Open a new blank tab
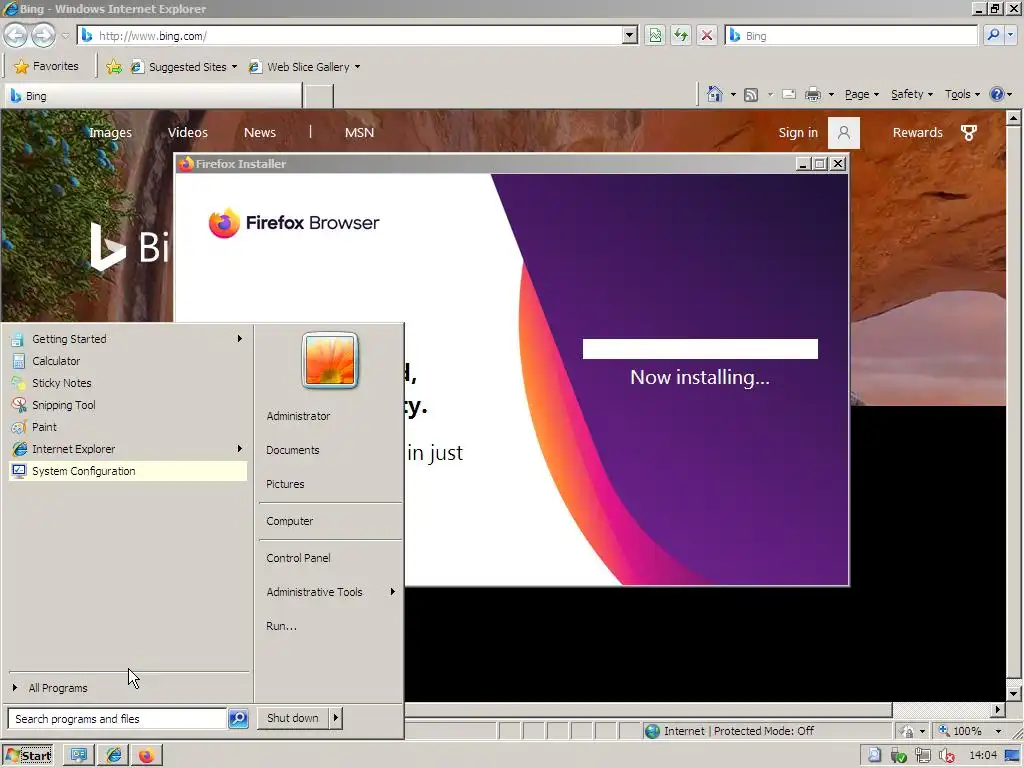The height and width of the screenshot is (768, 1024). 319,96
